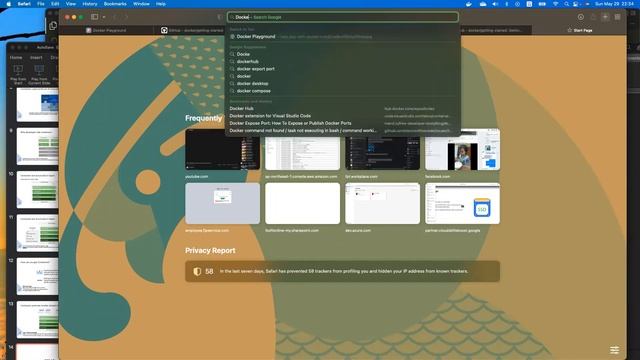
Task: Open the Apple menu
Action: click(x=8, y=4)
